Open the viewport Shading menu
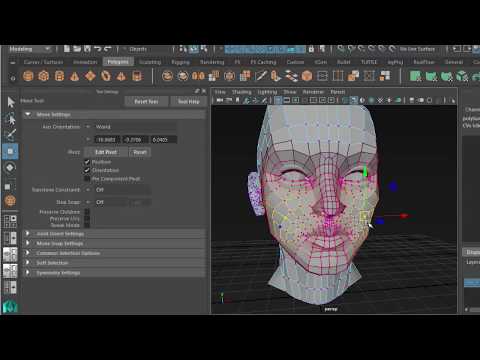Screen dimensions: 480x360 pyautogui.click(x=242, y=92)
